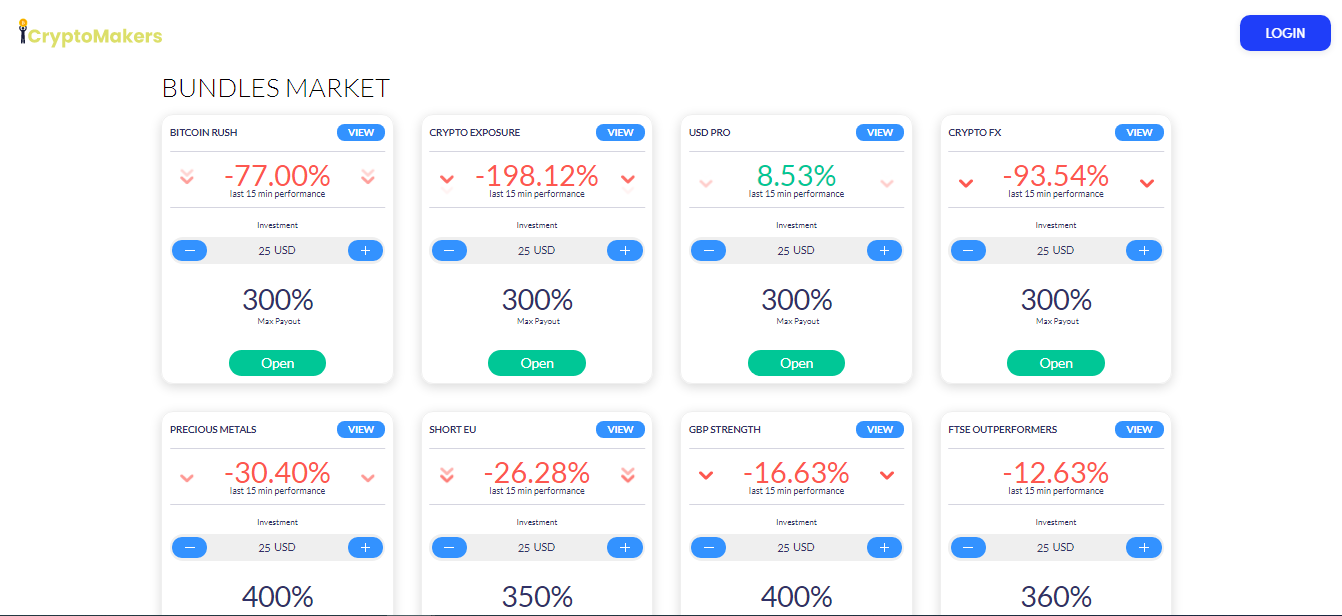Click the Precious Metals 25 USD investment field

point(277,547)
